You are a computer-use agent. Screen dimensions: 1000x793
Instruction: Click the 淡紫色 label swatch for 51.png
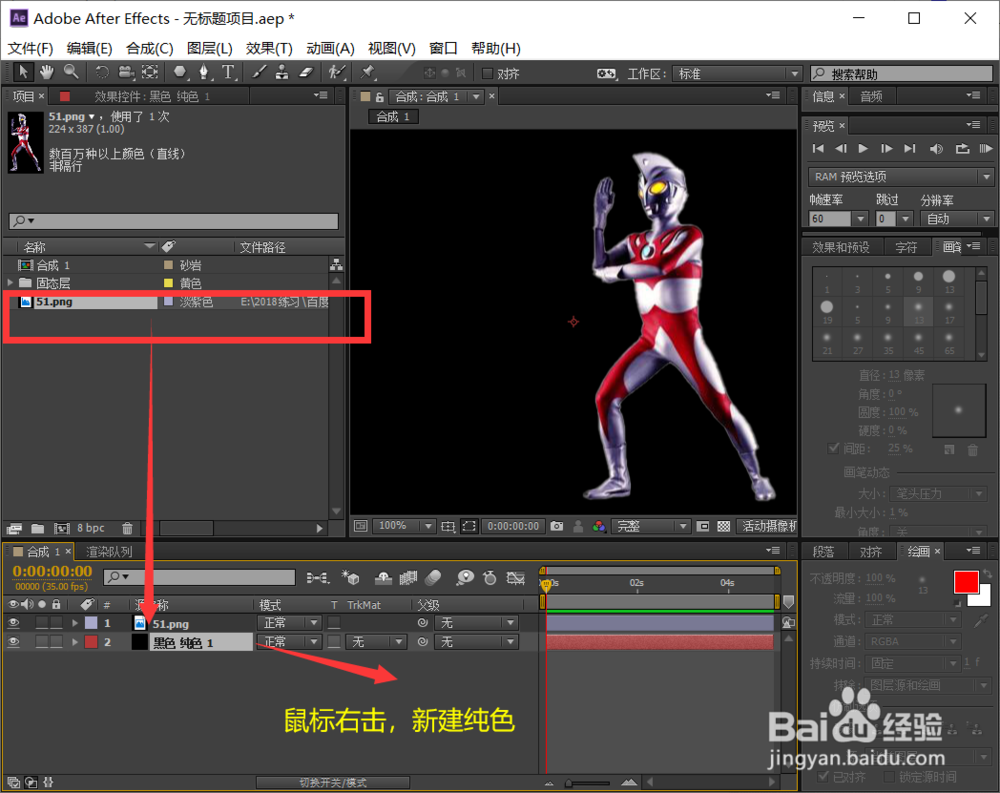(168, 301)
